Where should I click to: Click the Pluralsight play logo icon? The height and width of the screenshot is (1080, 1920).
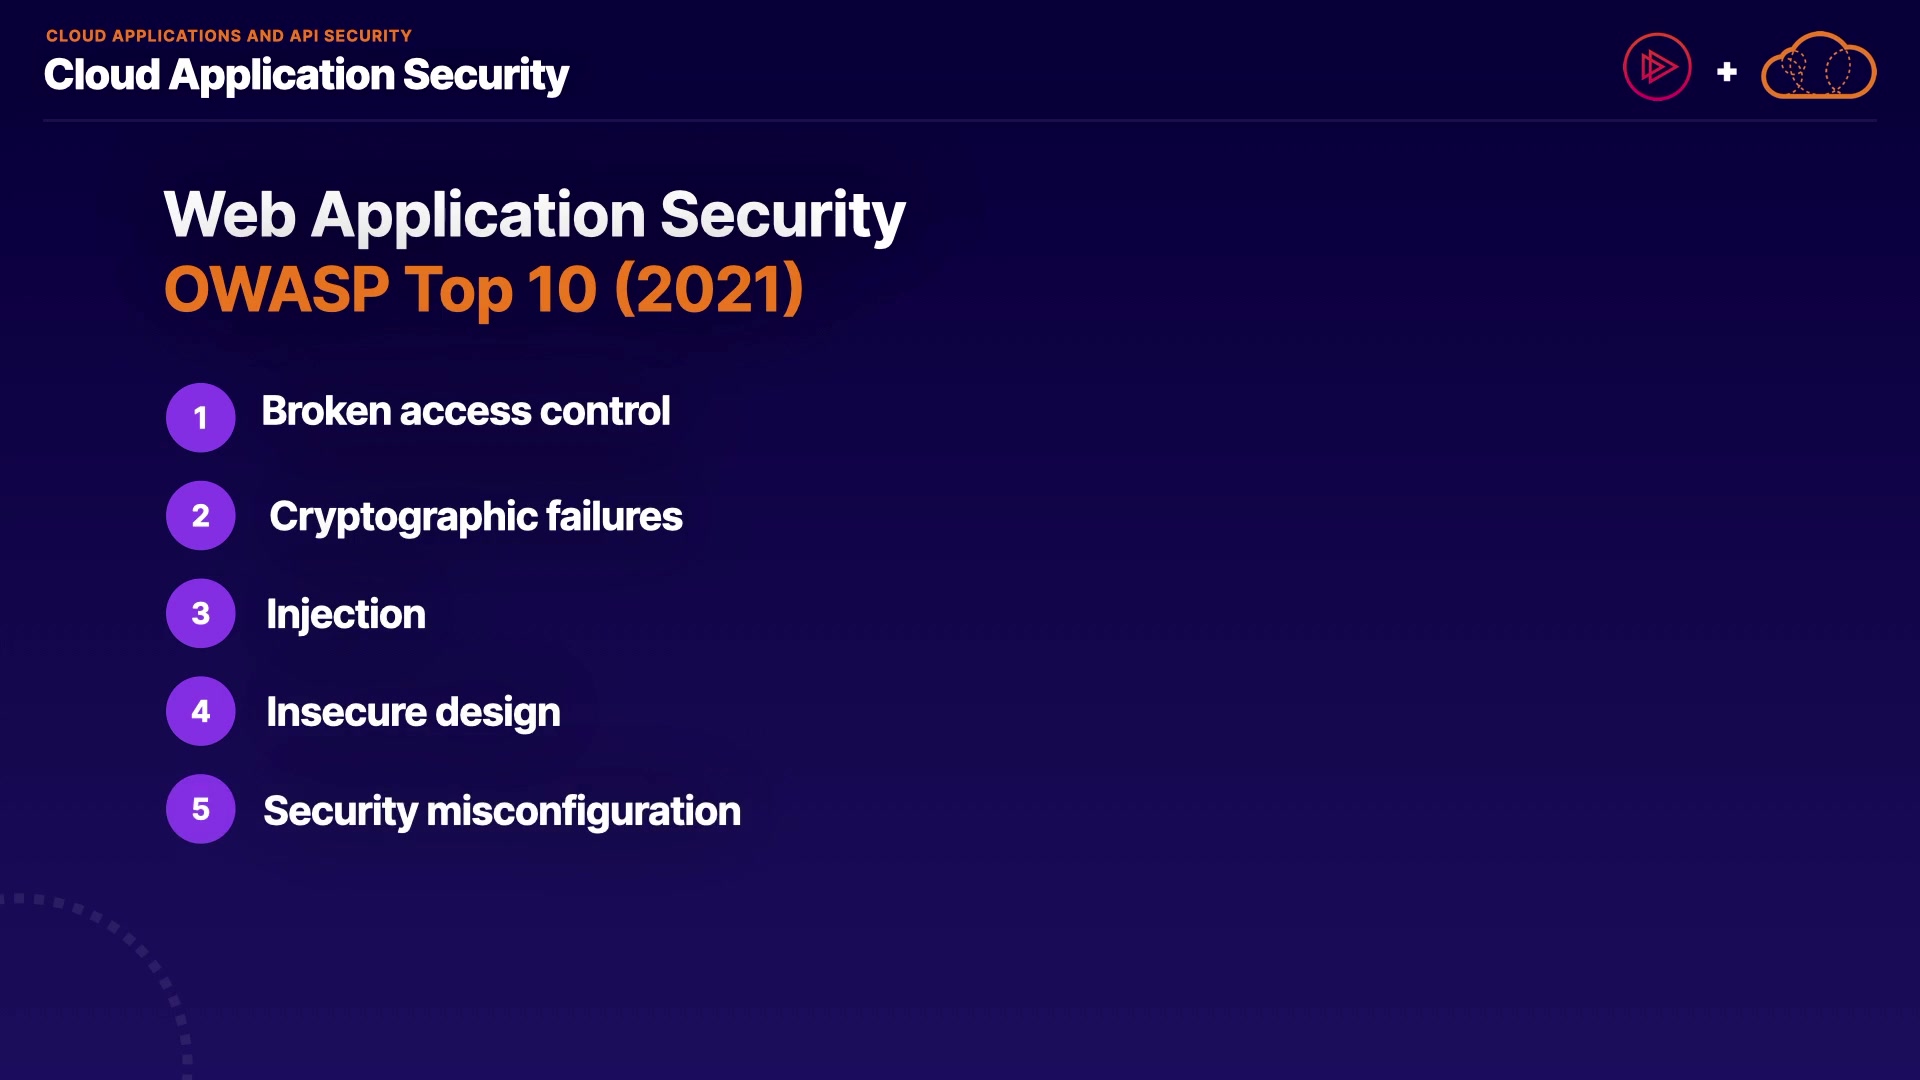(1657, 67)
